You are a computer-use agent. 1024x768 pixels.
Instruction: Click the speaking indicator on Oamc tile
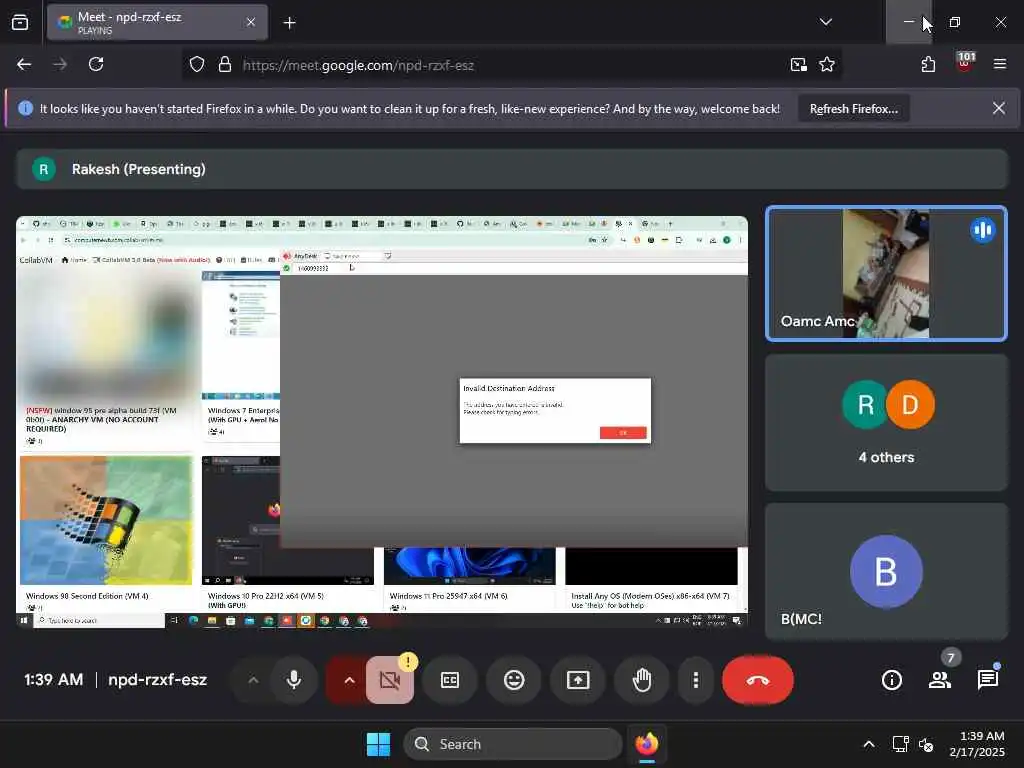(983, 230)
